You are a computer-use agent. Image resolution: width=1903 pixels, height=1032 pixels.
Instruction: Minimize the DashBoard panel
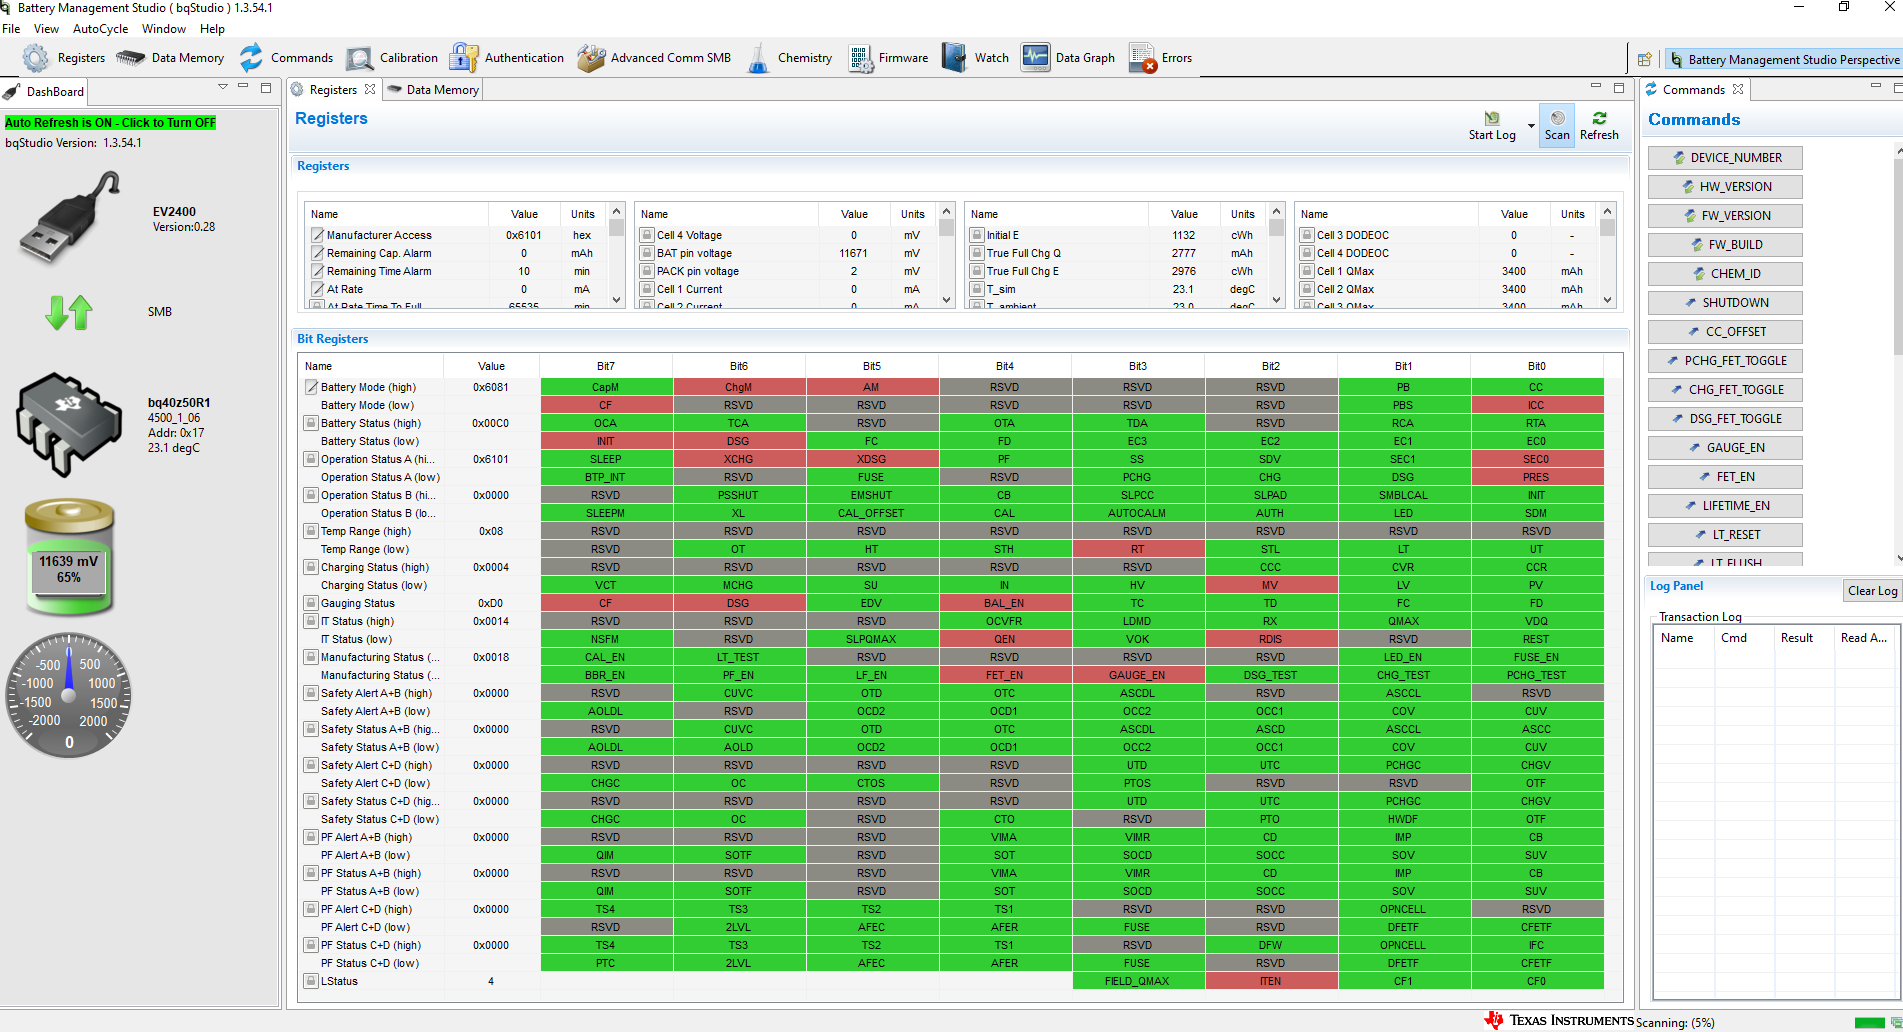(243, 87)
